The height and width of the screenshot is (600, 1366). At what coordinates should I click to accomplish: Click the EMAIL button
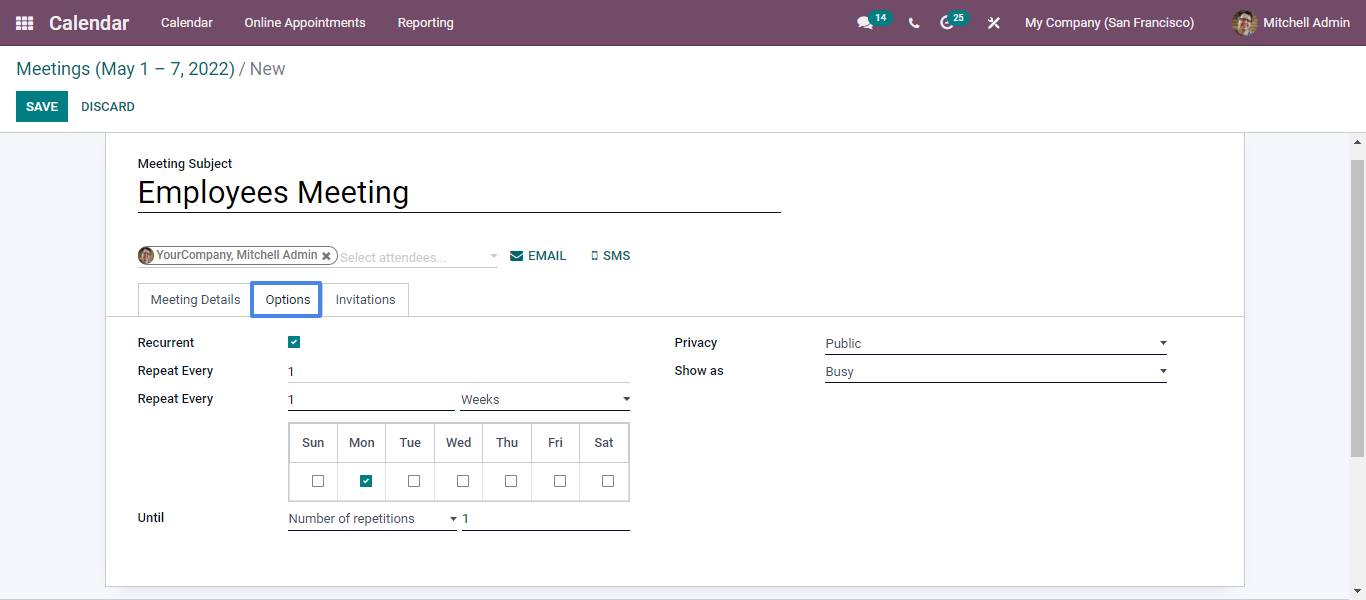tap(538, 256)
